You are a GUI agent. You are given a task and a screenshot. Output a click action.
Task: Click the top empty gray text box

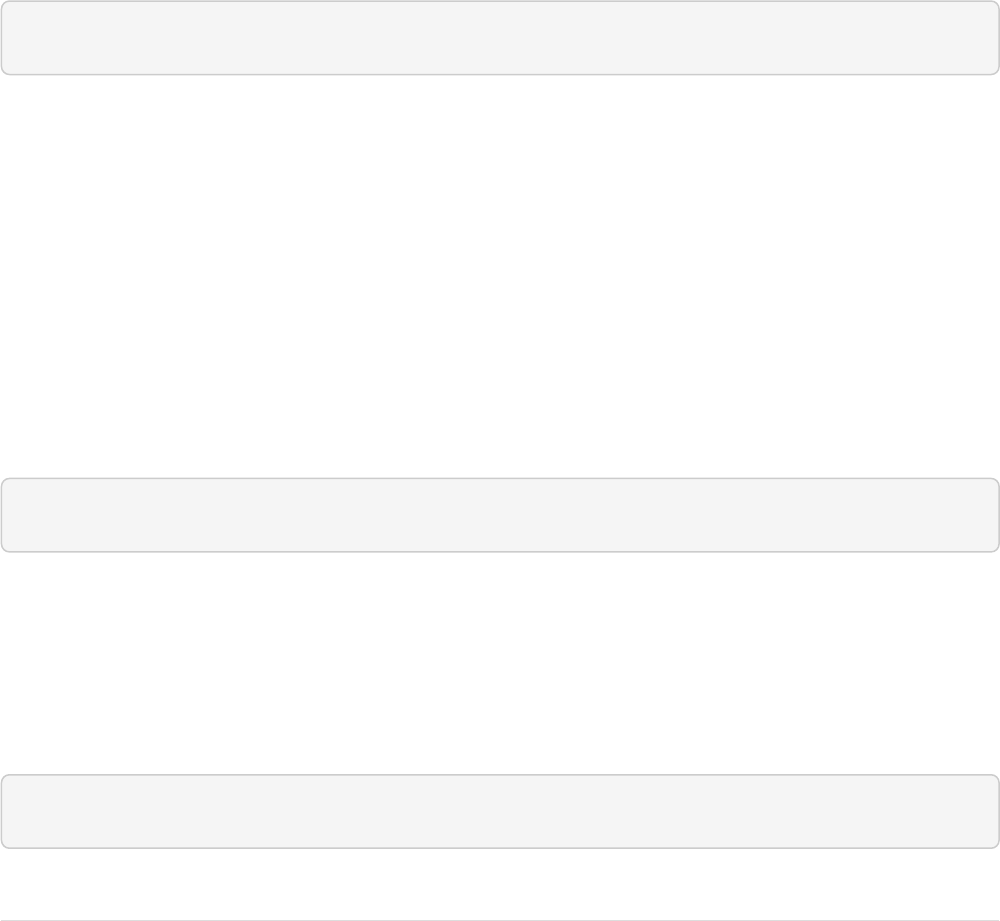[500, 38]
